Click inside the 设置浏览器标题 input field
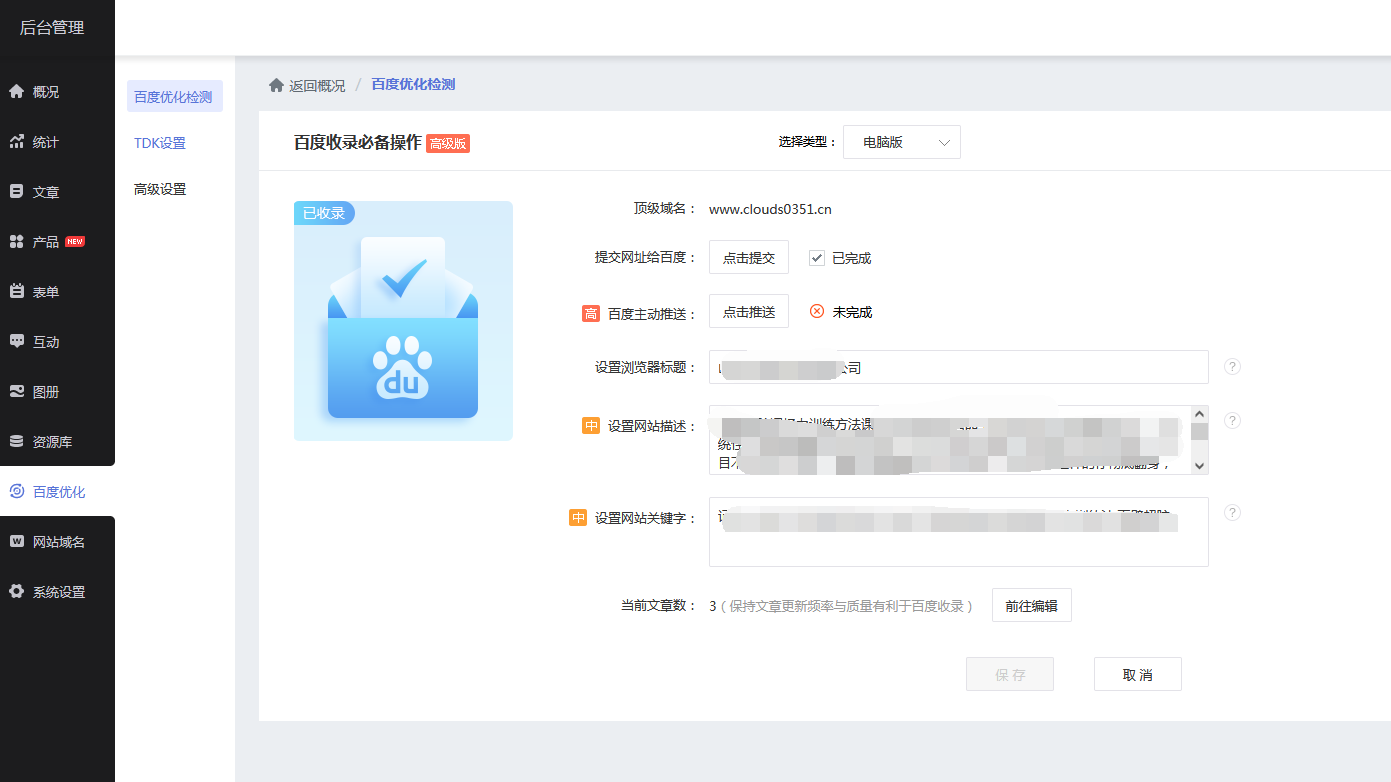This screenshot has width=1391, height=782. [957, 367]
